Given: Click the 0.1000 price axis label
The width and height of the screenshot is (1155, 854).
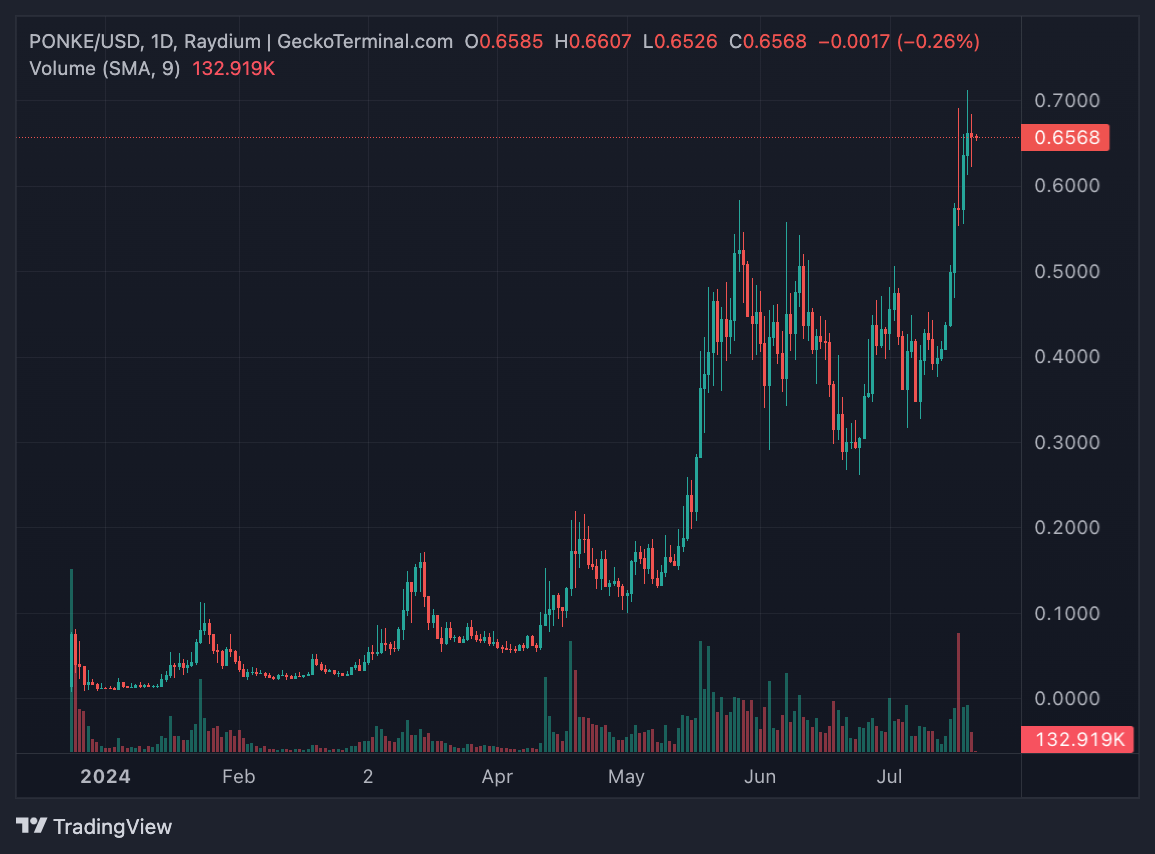Looking at the screenshot, I should 1067,613.
